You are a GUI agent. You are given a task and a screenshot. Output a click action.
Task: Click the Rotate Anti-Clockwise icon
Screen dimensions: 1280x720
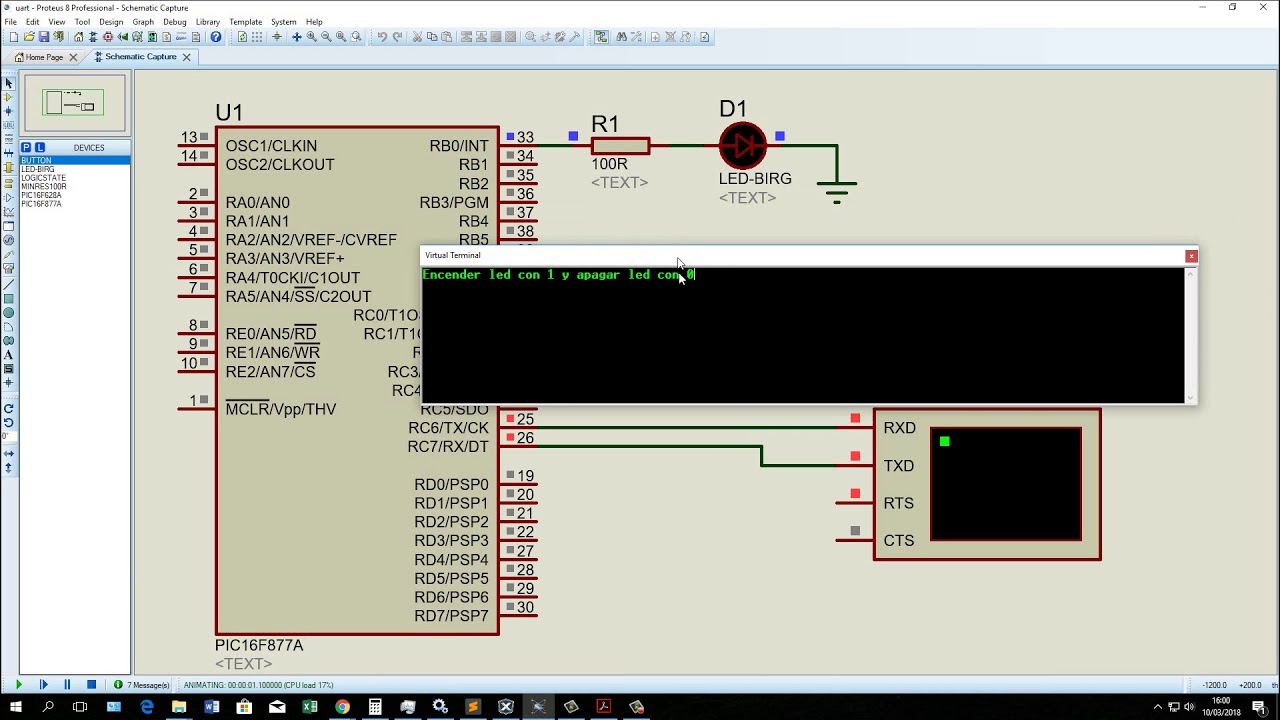[9, 422]
